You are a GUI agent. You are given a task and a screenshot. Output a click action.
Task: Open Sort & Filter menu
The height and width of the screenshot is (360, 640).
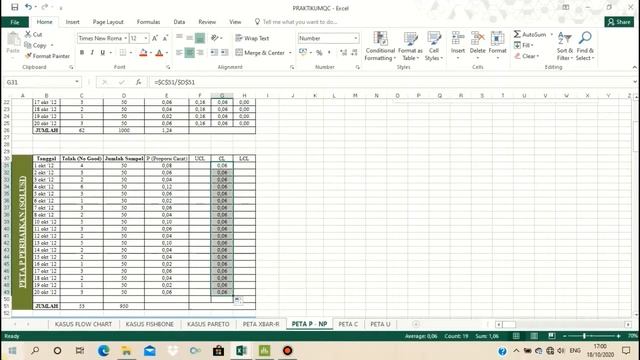click(x=565, y=46)
